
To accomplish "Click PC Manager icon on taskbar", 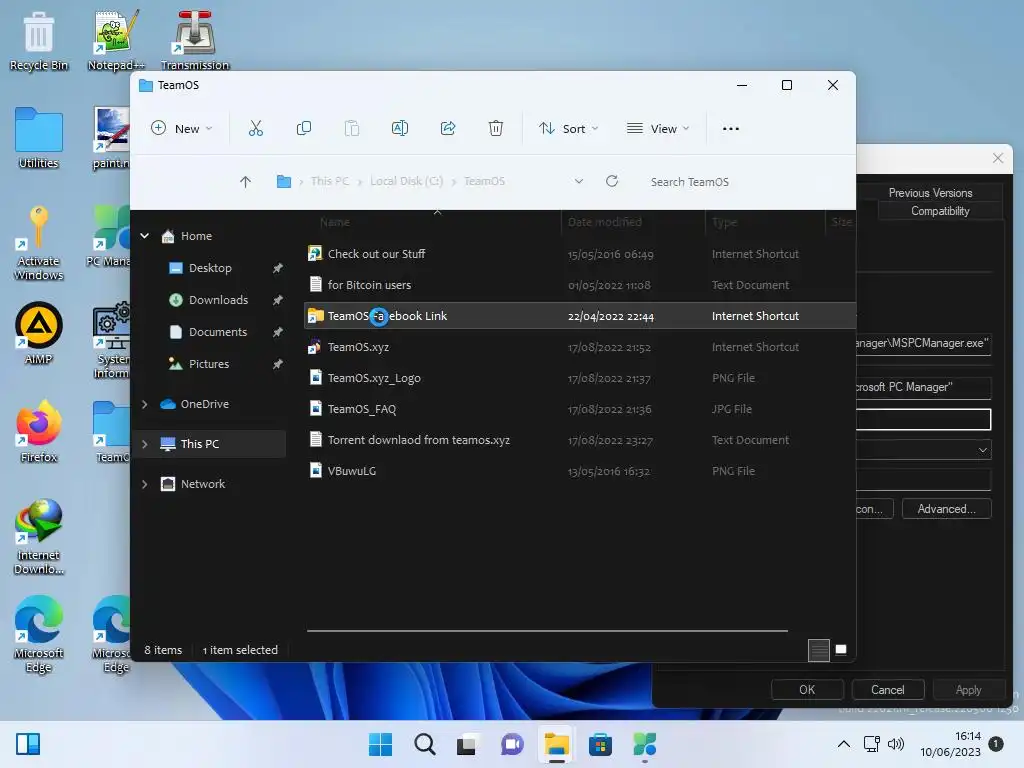I will click(x=644, y=744).
